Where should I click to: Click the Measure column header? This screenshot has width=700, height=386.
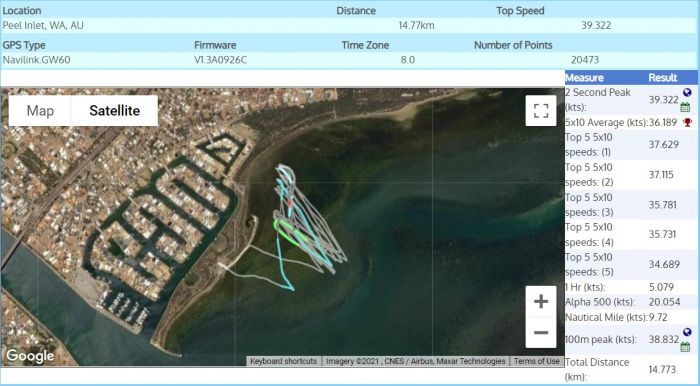point(584,78)
